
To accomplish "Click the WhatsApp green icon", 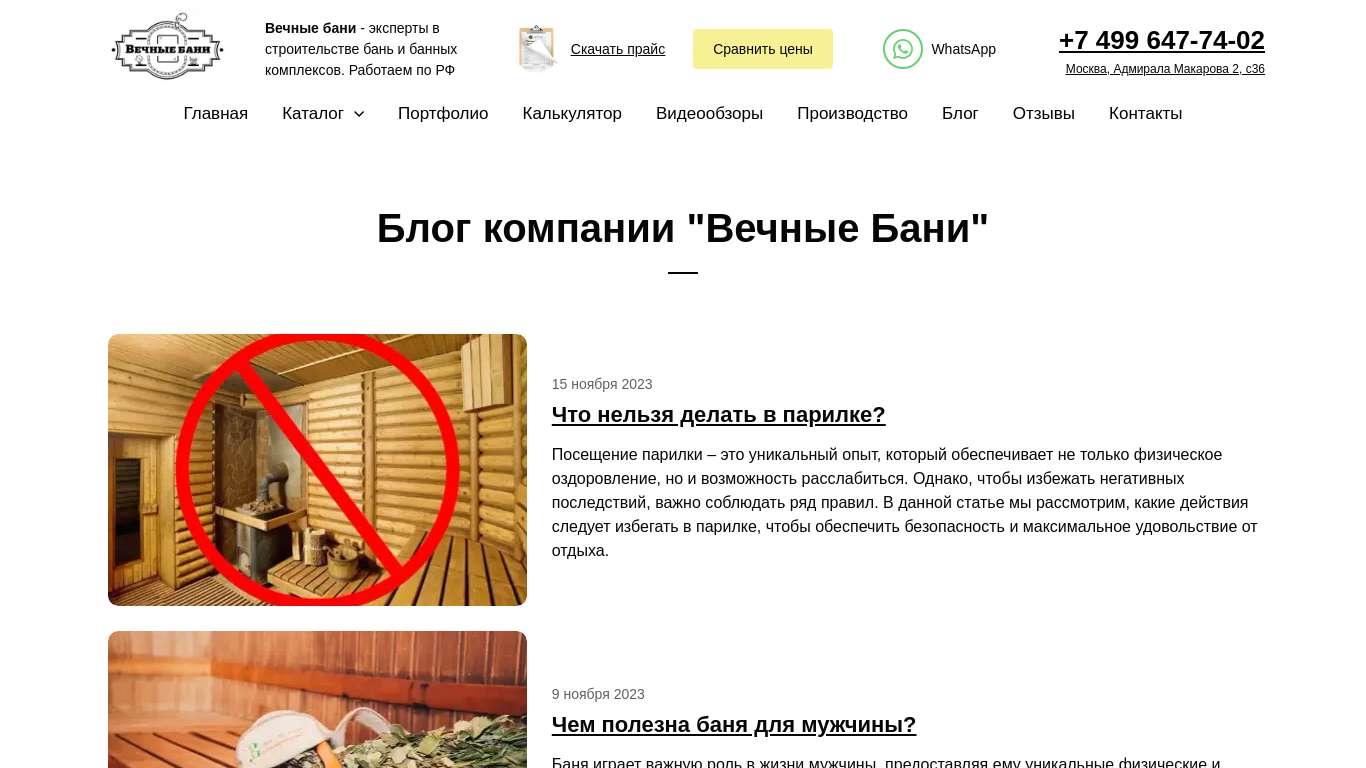I will [902, 49].
